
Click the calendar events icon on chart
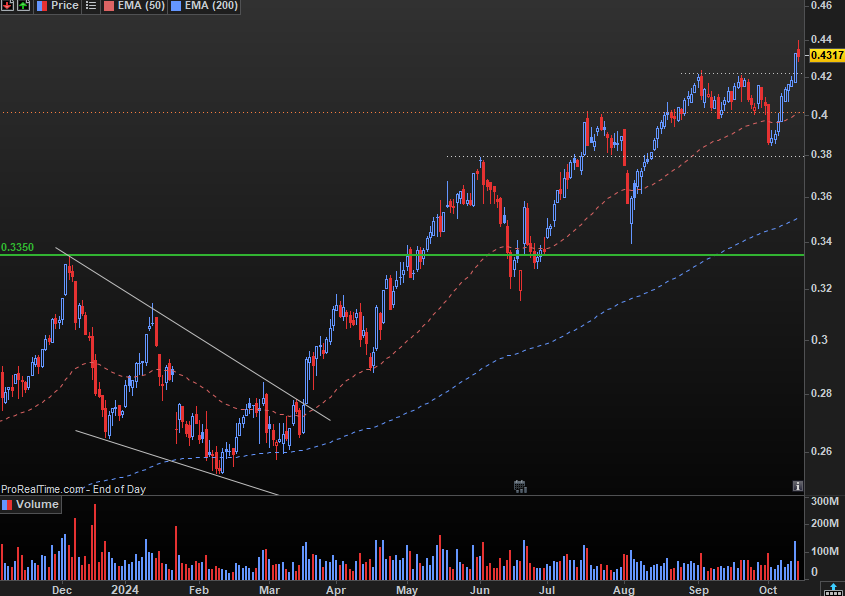coord(520,487)
